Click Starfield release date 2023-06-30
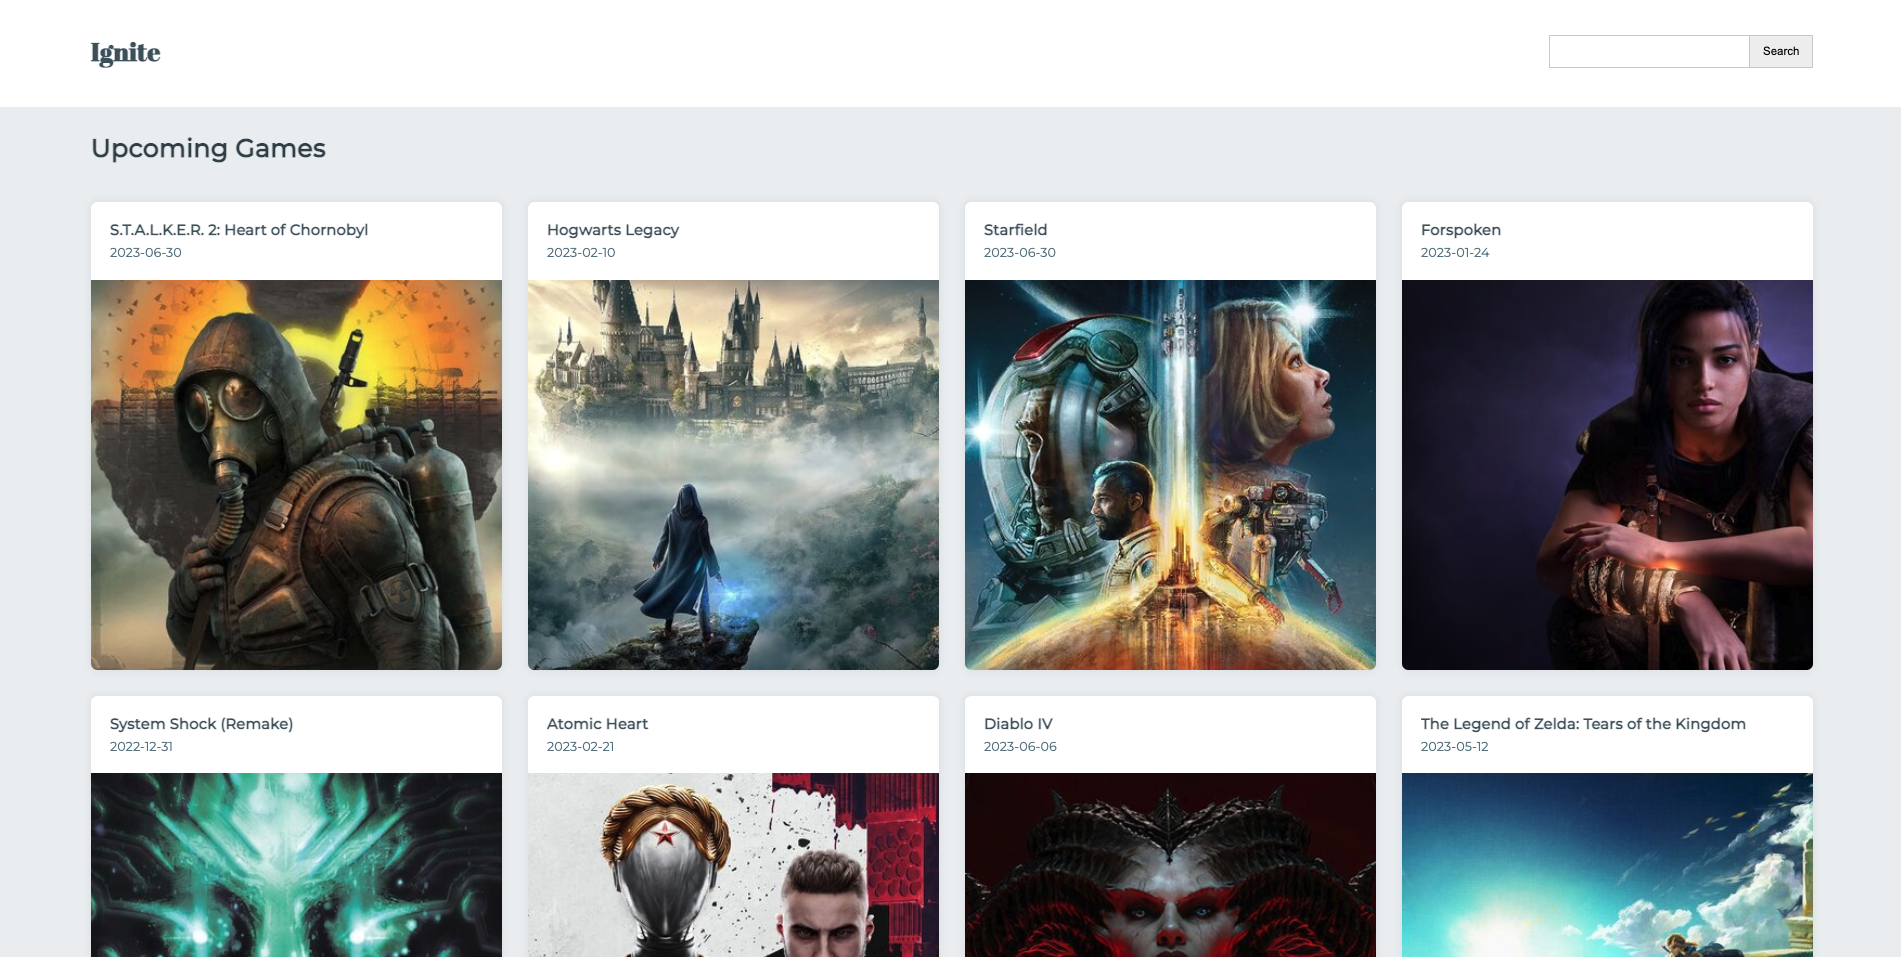 coord(1019,253)
